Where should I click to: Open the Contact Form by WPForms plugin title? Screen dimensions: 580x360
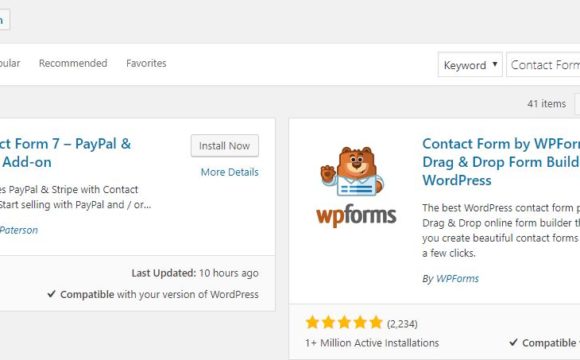[x=501, y=162]
